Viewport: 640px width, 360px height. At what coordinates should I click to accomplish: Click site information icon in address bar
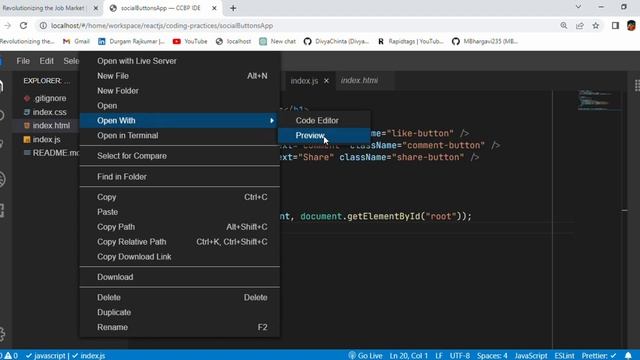(43, 25)
